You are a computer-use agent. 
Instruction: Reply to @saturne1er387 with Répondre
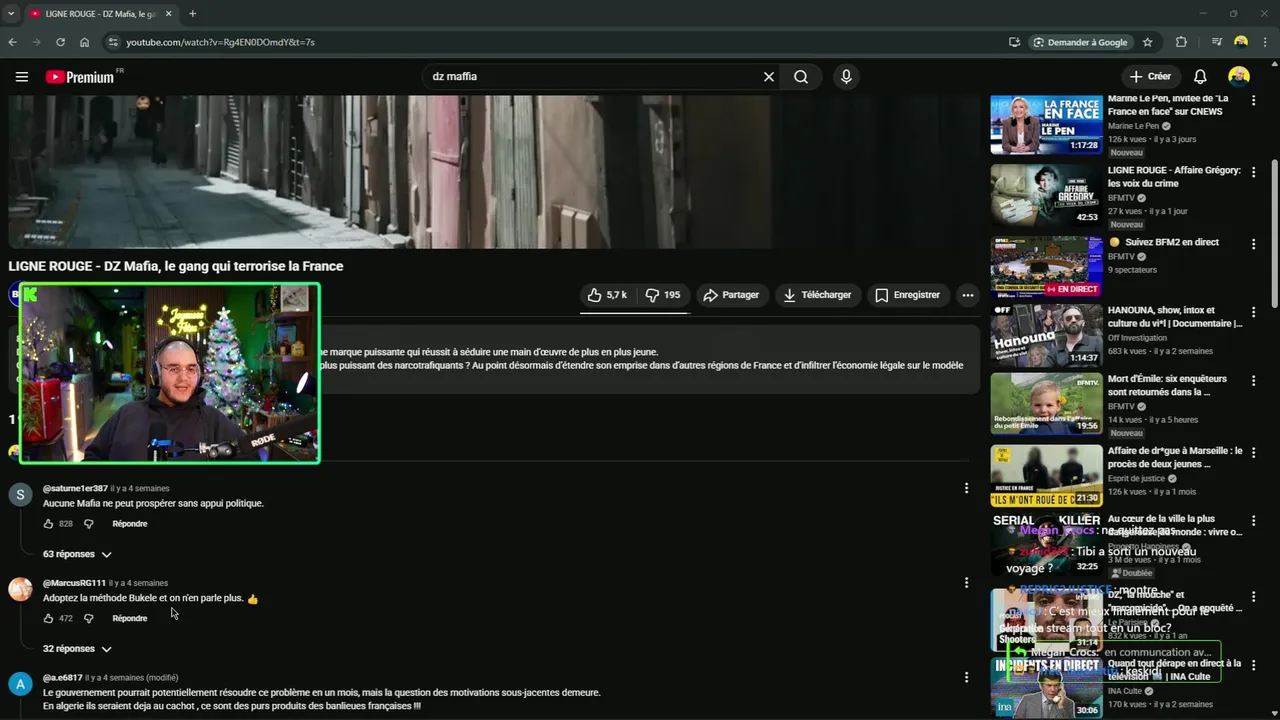[130, 524]
